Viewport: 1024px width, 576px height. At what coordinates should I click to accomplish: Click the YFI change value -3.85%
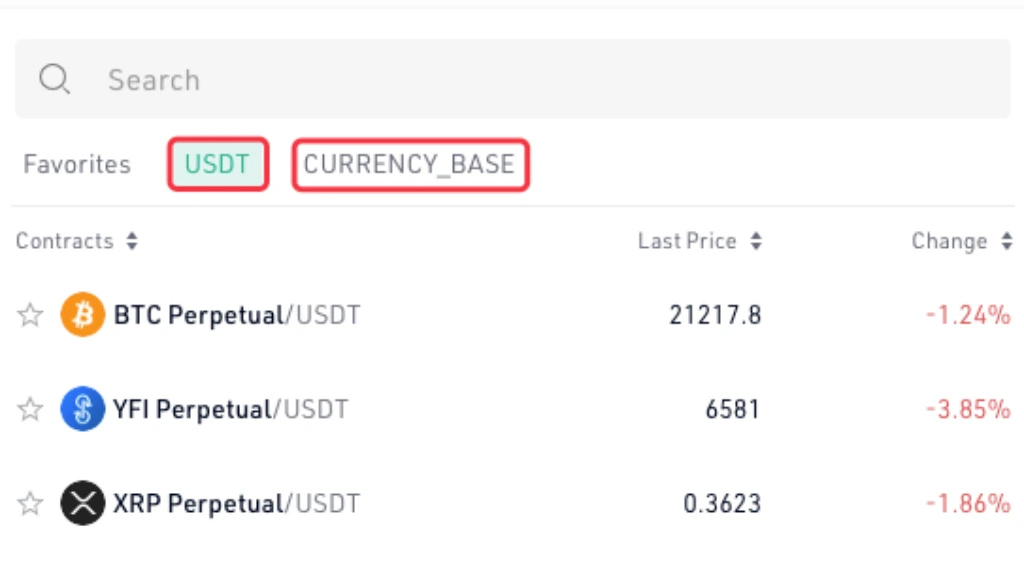968,409
